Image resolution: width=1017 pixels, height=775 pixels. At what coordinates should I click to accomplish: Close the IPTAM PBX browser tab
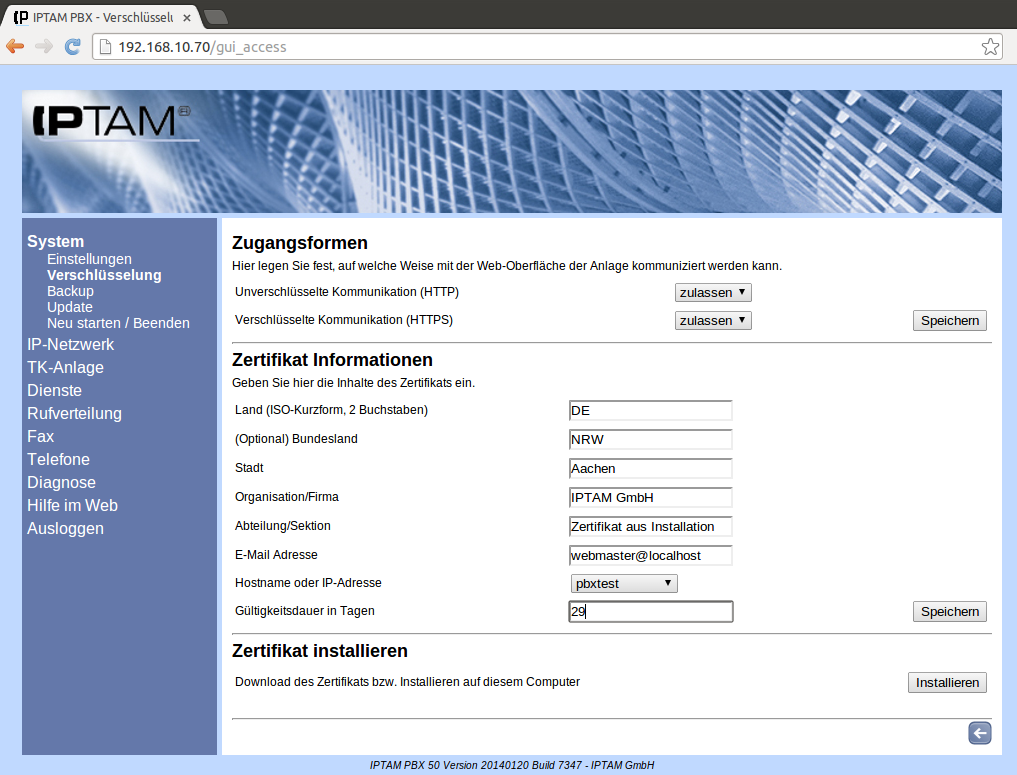tap(186, 17)
